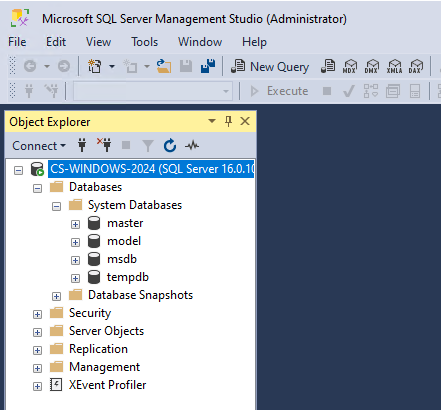Expand the msdb database

coord(76,260)
